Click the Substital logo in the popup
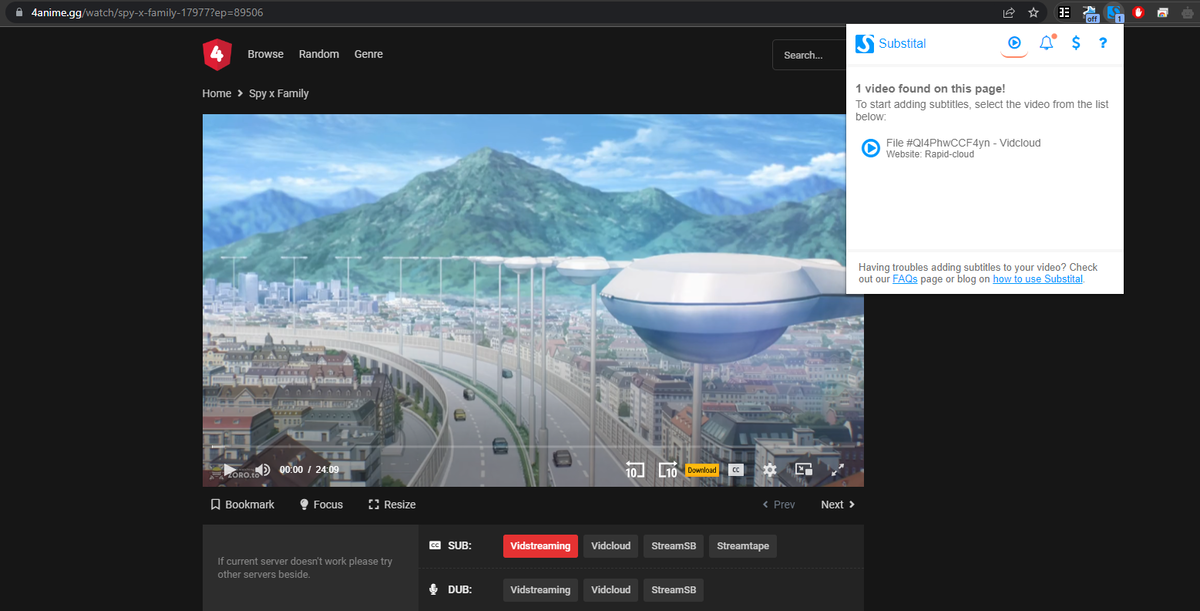Screen dimensions: 1200x611 point(891,44)
